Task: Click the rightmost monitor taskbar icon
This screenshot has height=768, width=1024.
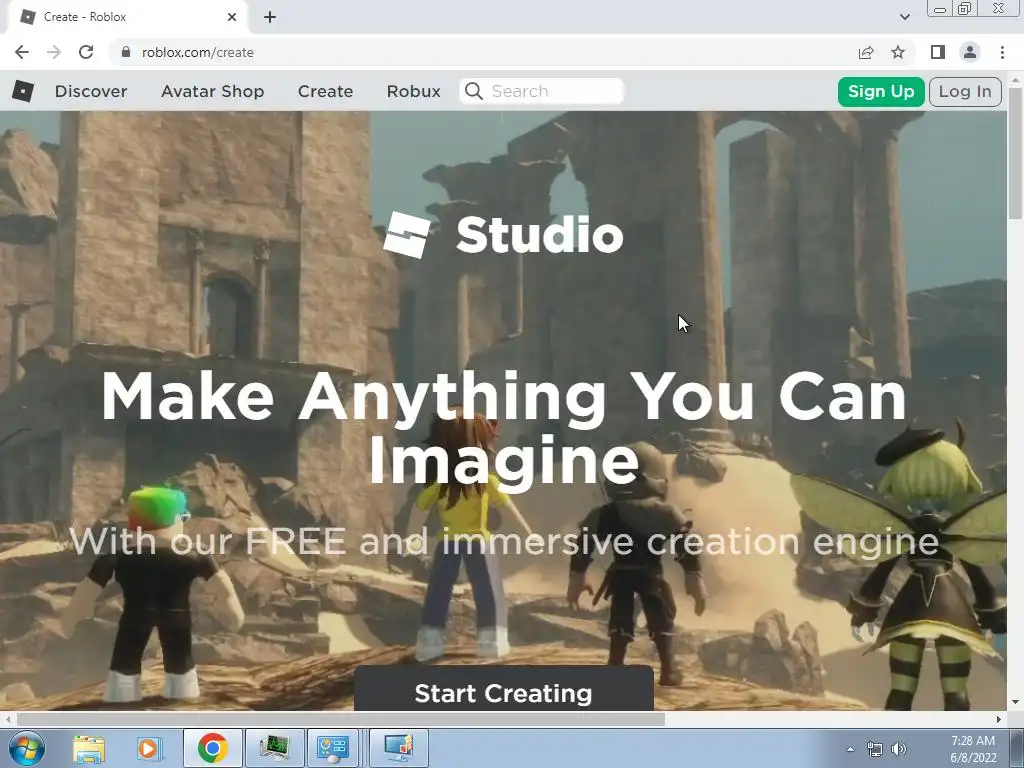Action: (x=399, y=748)
